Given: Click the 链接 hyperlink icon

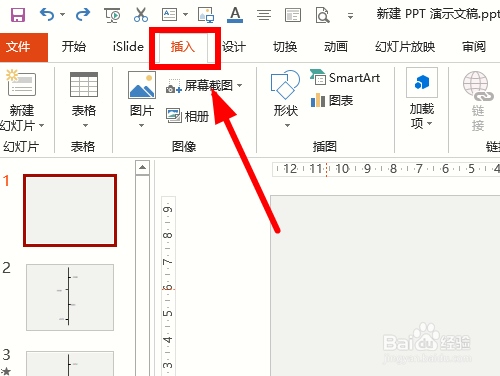Looking at the screenshot, I should [478, 86].
